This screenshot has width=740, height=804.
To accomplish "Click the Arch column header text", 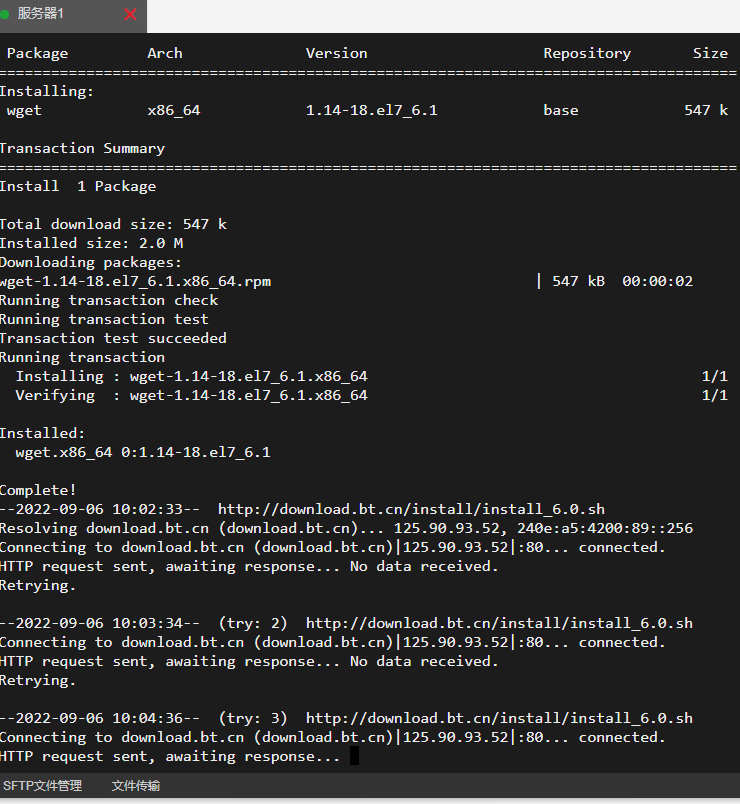I will click(165, 53).
